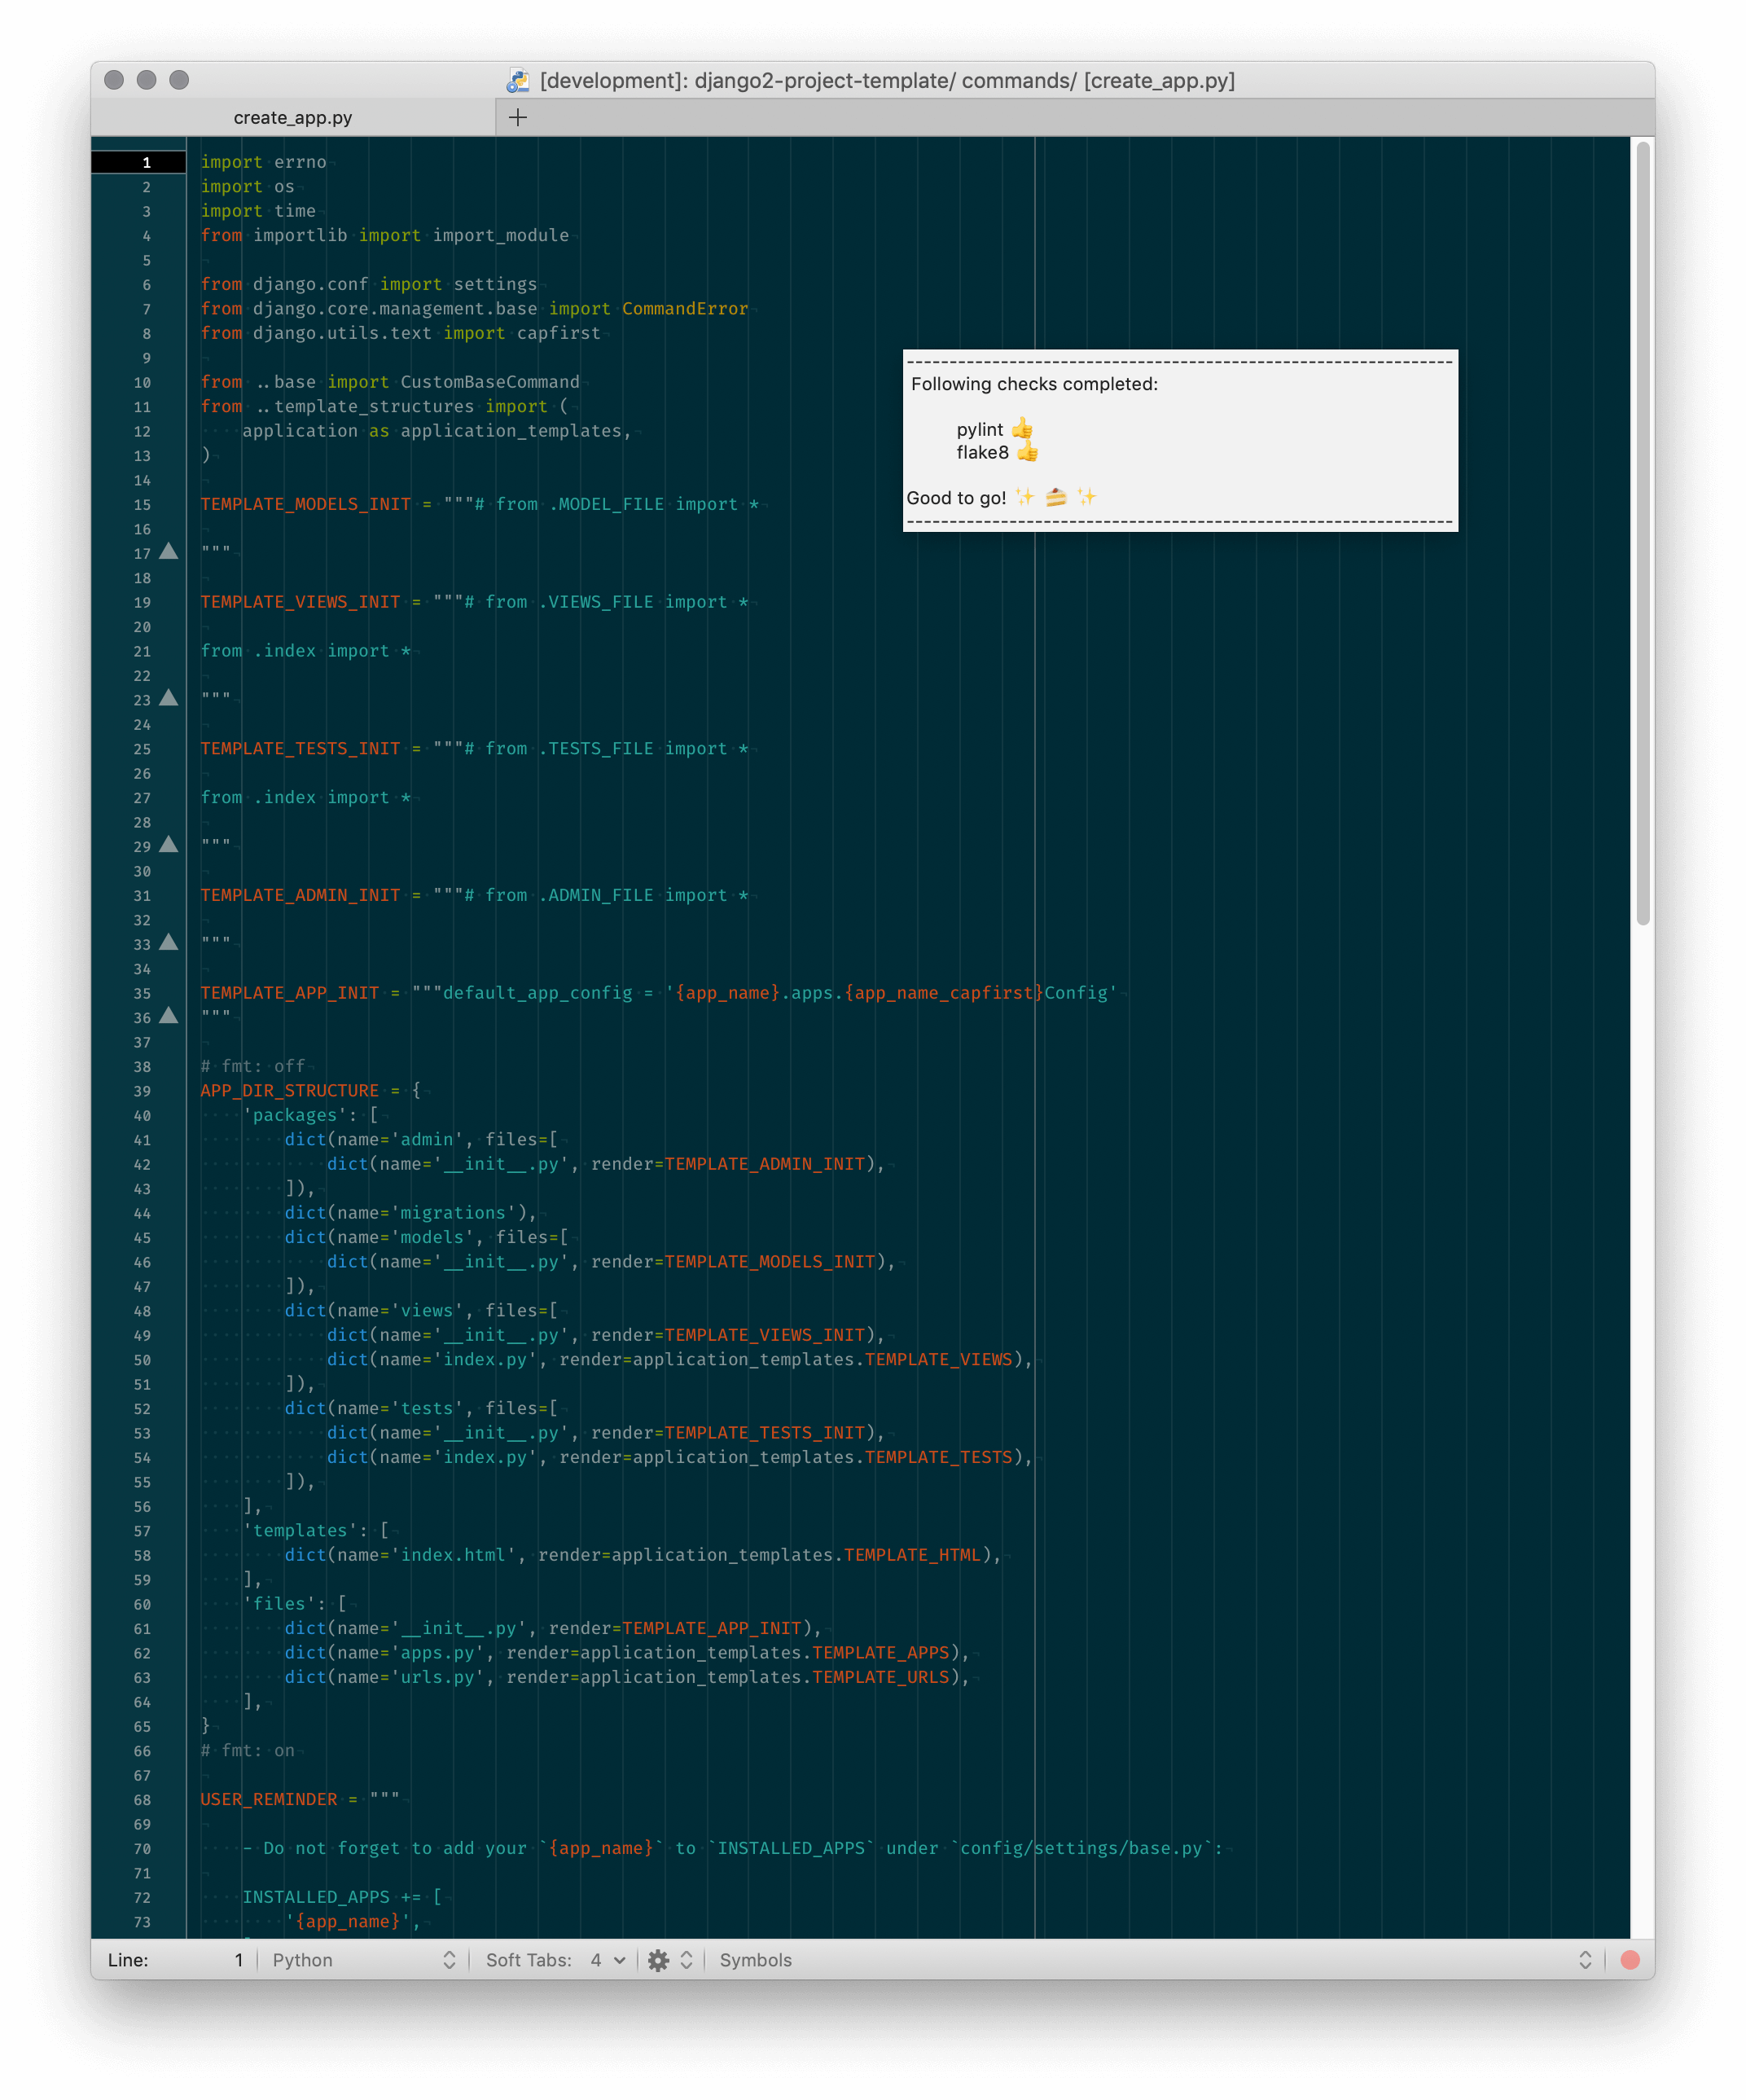Click the 'Good to go!' text in popup
Viewport: 1746px width, 2100px height.
pos(956,498)
